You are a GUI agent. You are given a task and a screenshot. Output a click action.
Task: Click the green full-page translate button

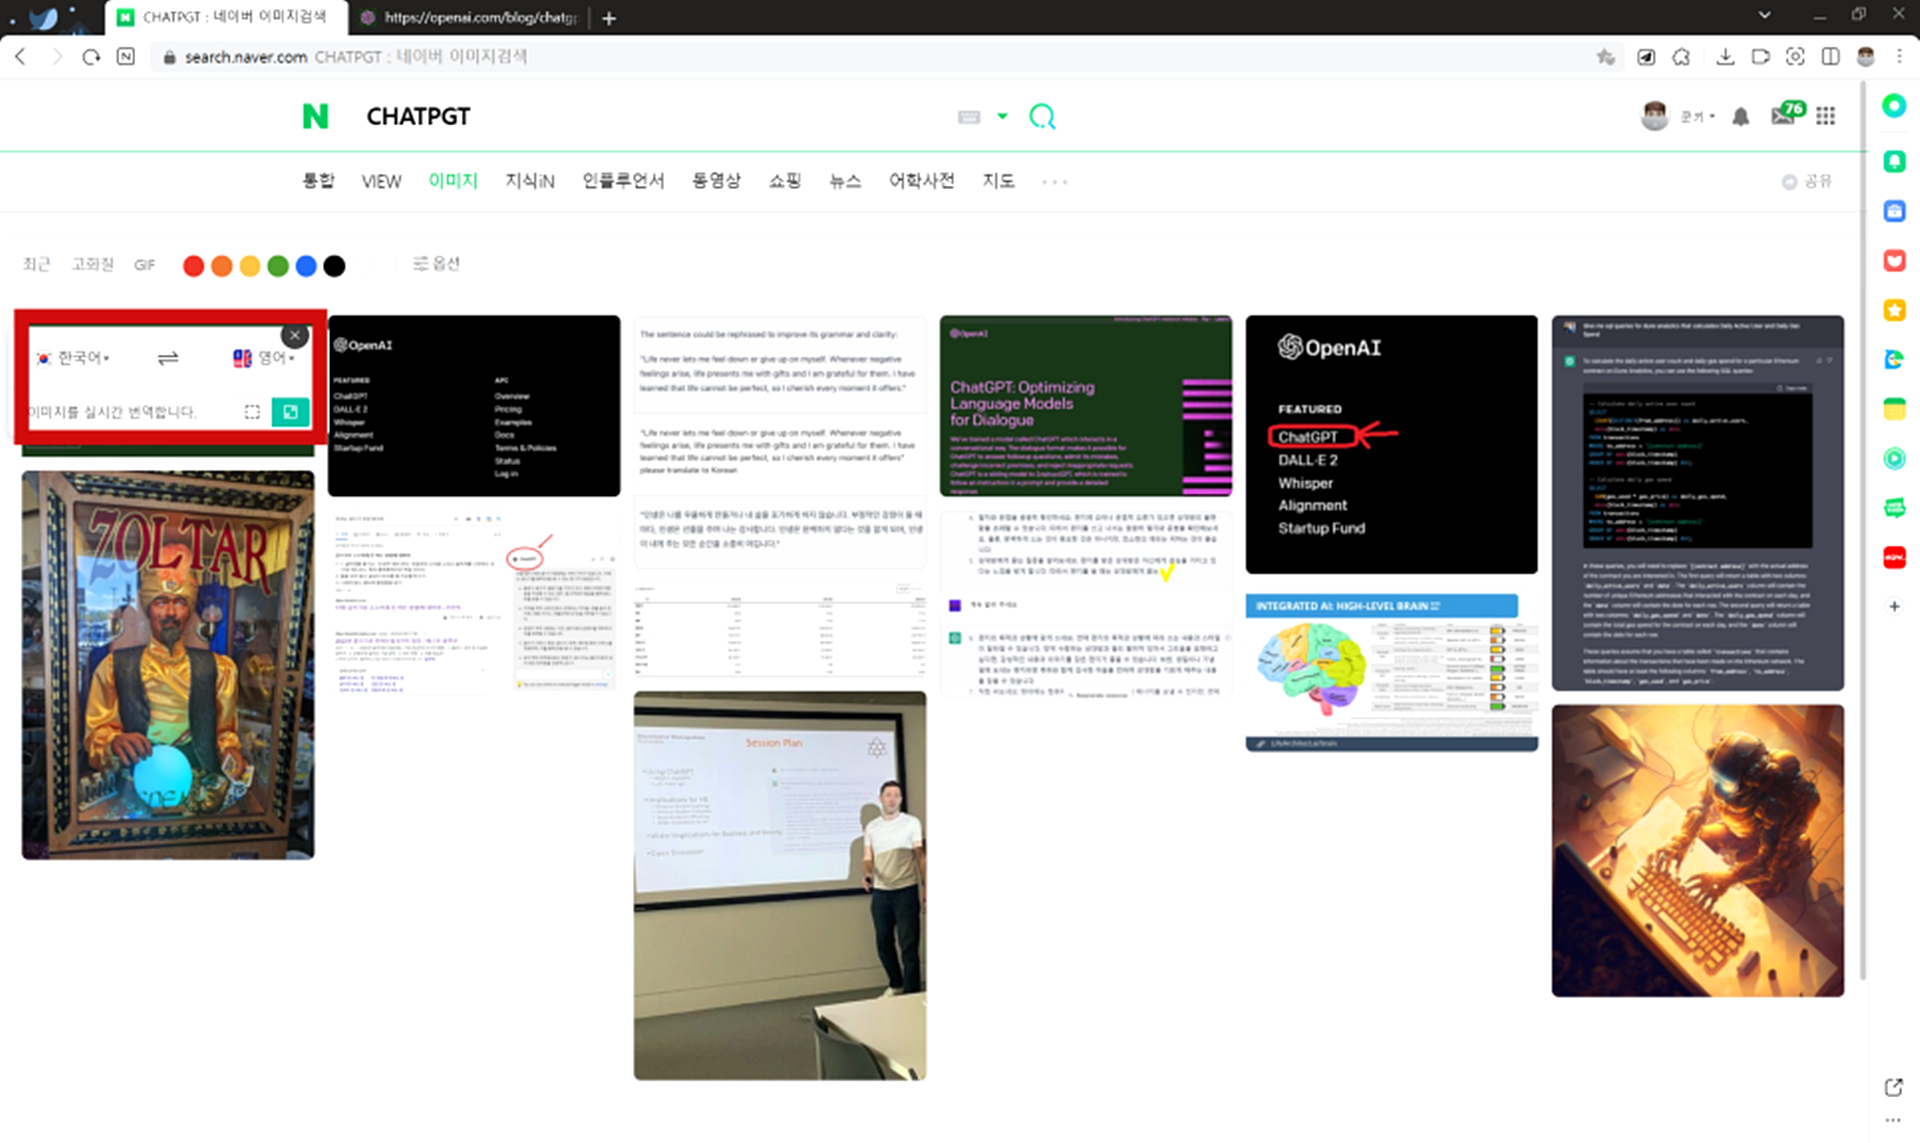click(290, 412)
